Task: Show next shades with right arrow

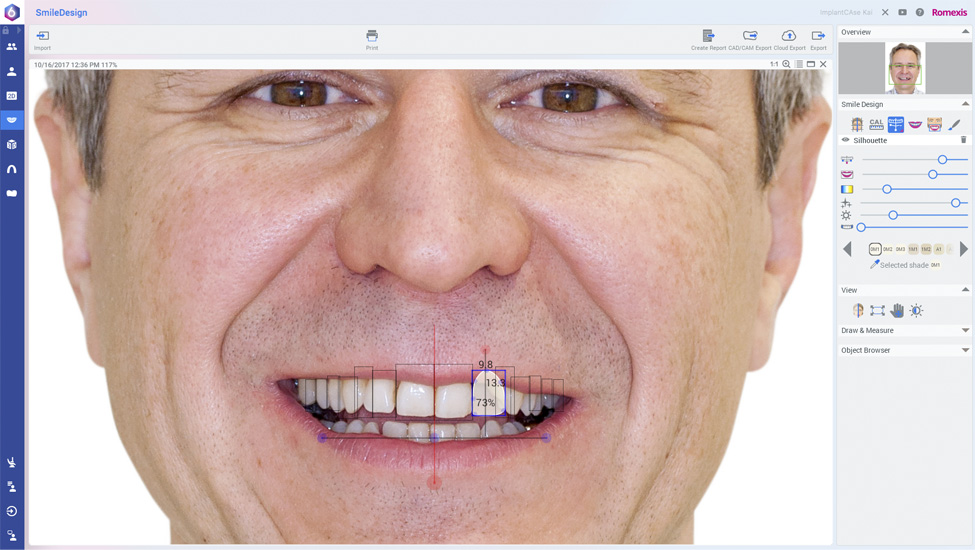Action: coord(964,249)
